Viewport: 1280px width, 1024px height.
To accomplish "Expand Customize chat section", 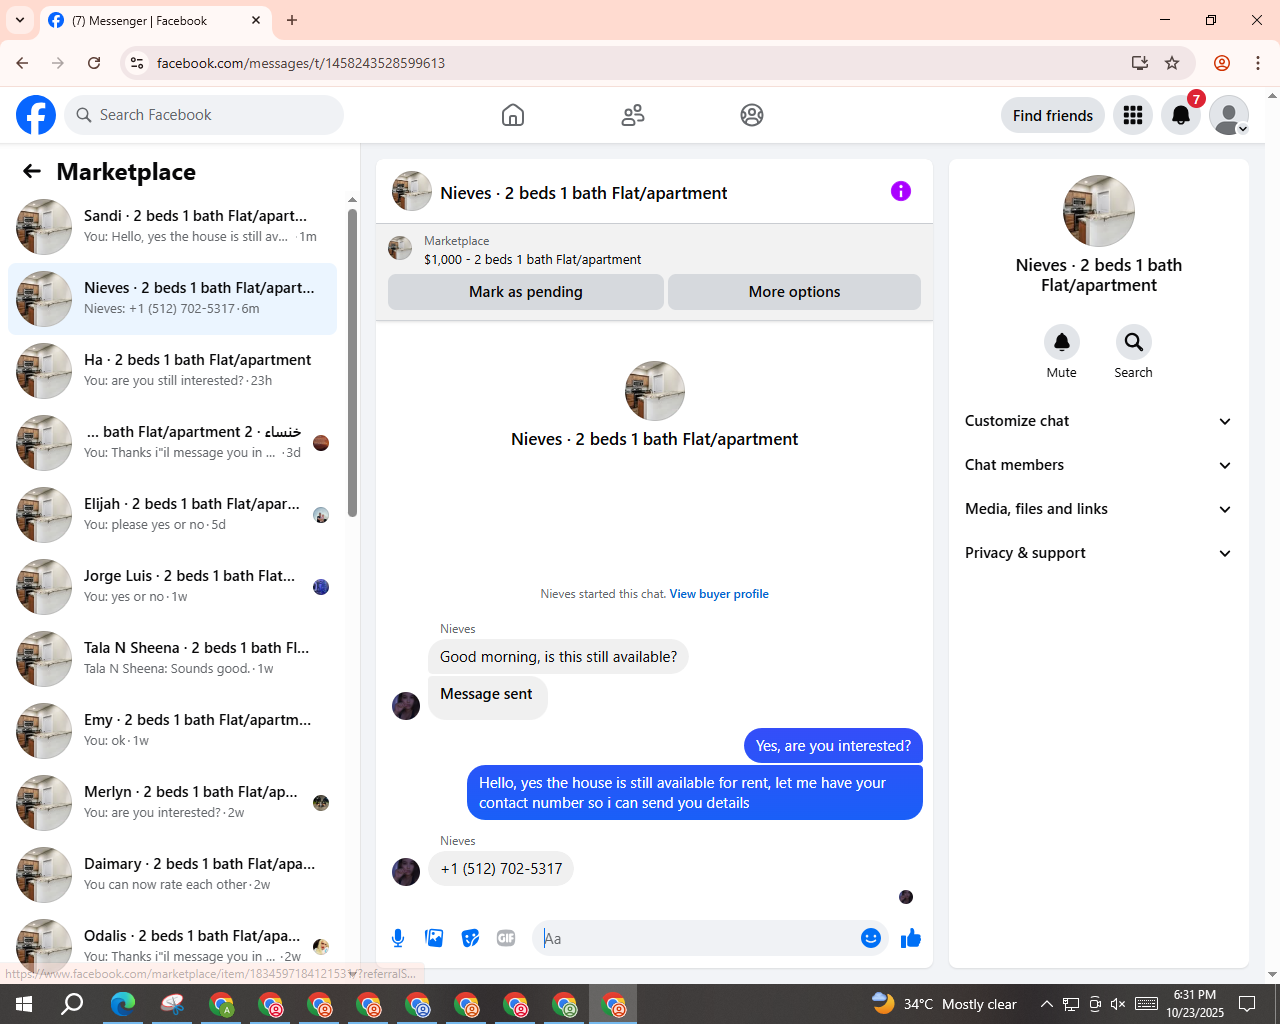I will (1099, 421).
